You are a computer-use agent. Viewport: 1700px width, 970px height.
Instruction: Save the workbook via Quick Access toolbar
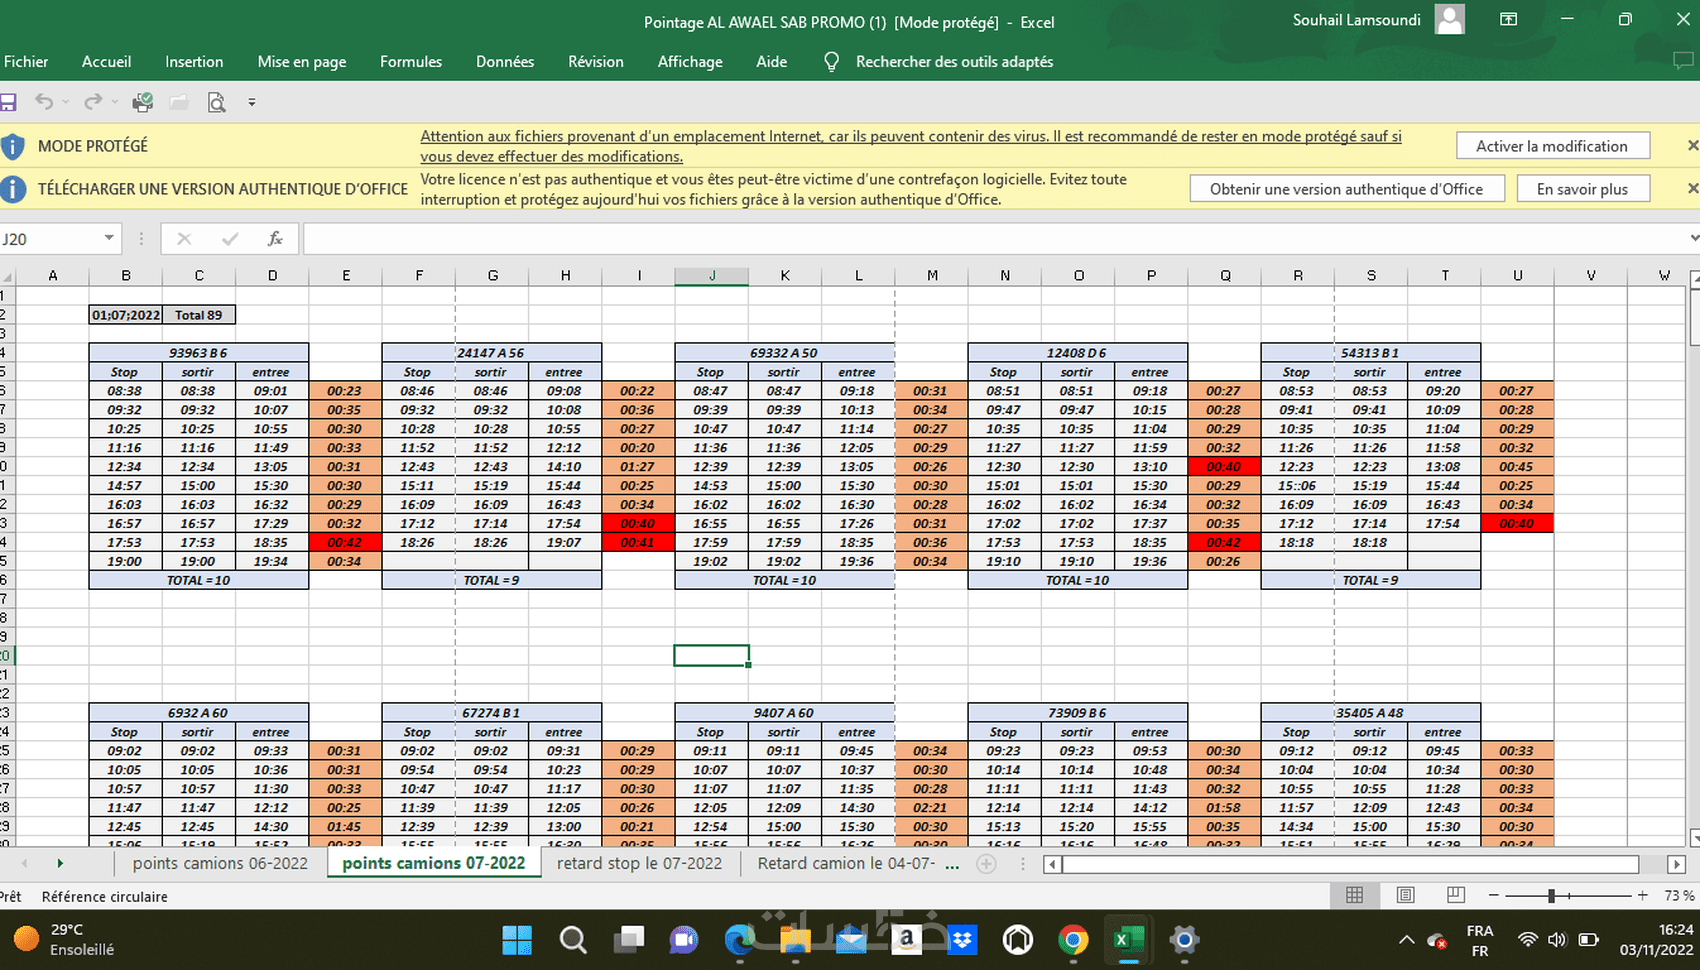[10, 102]
